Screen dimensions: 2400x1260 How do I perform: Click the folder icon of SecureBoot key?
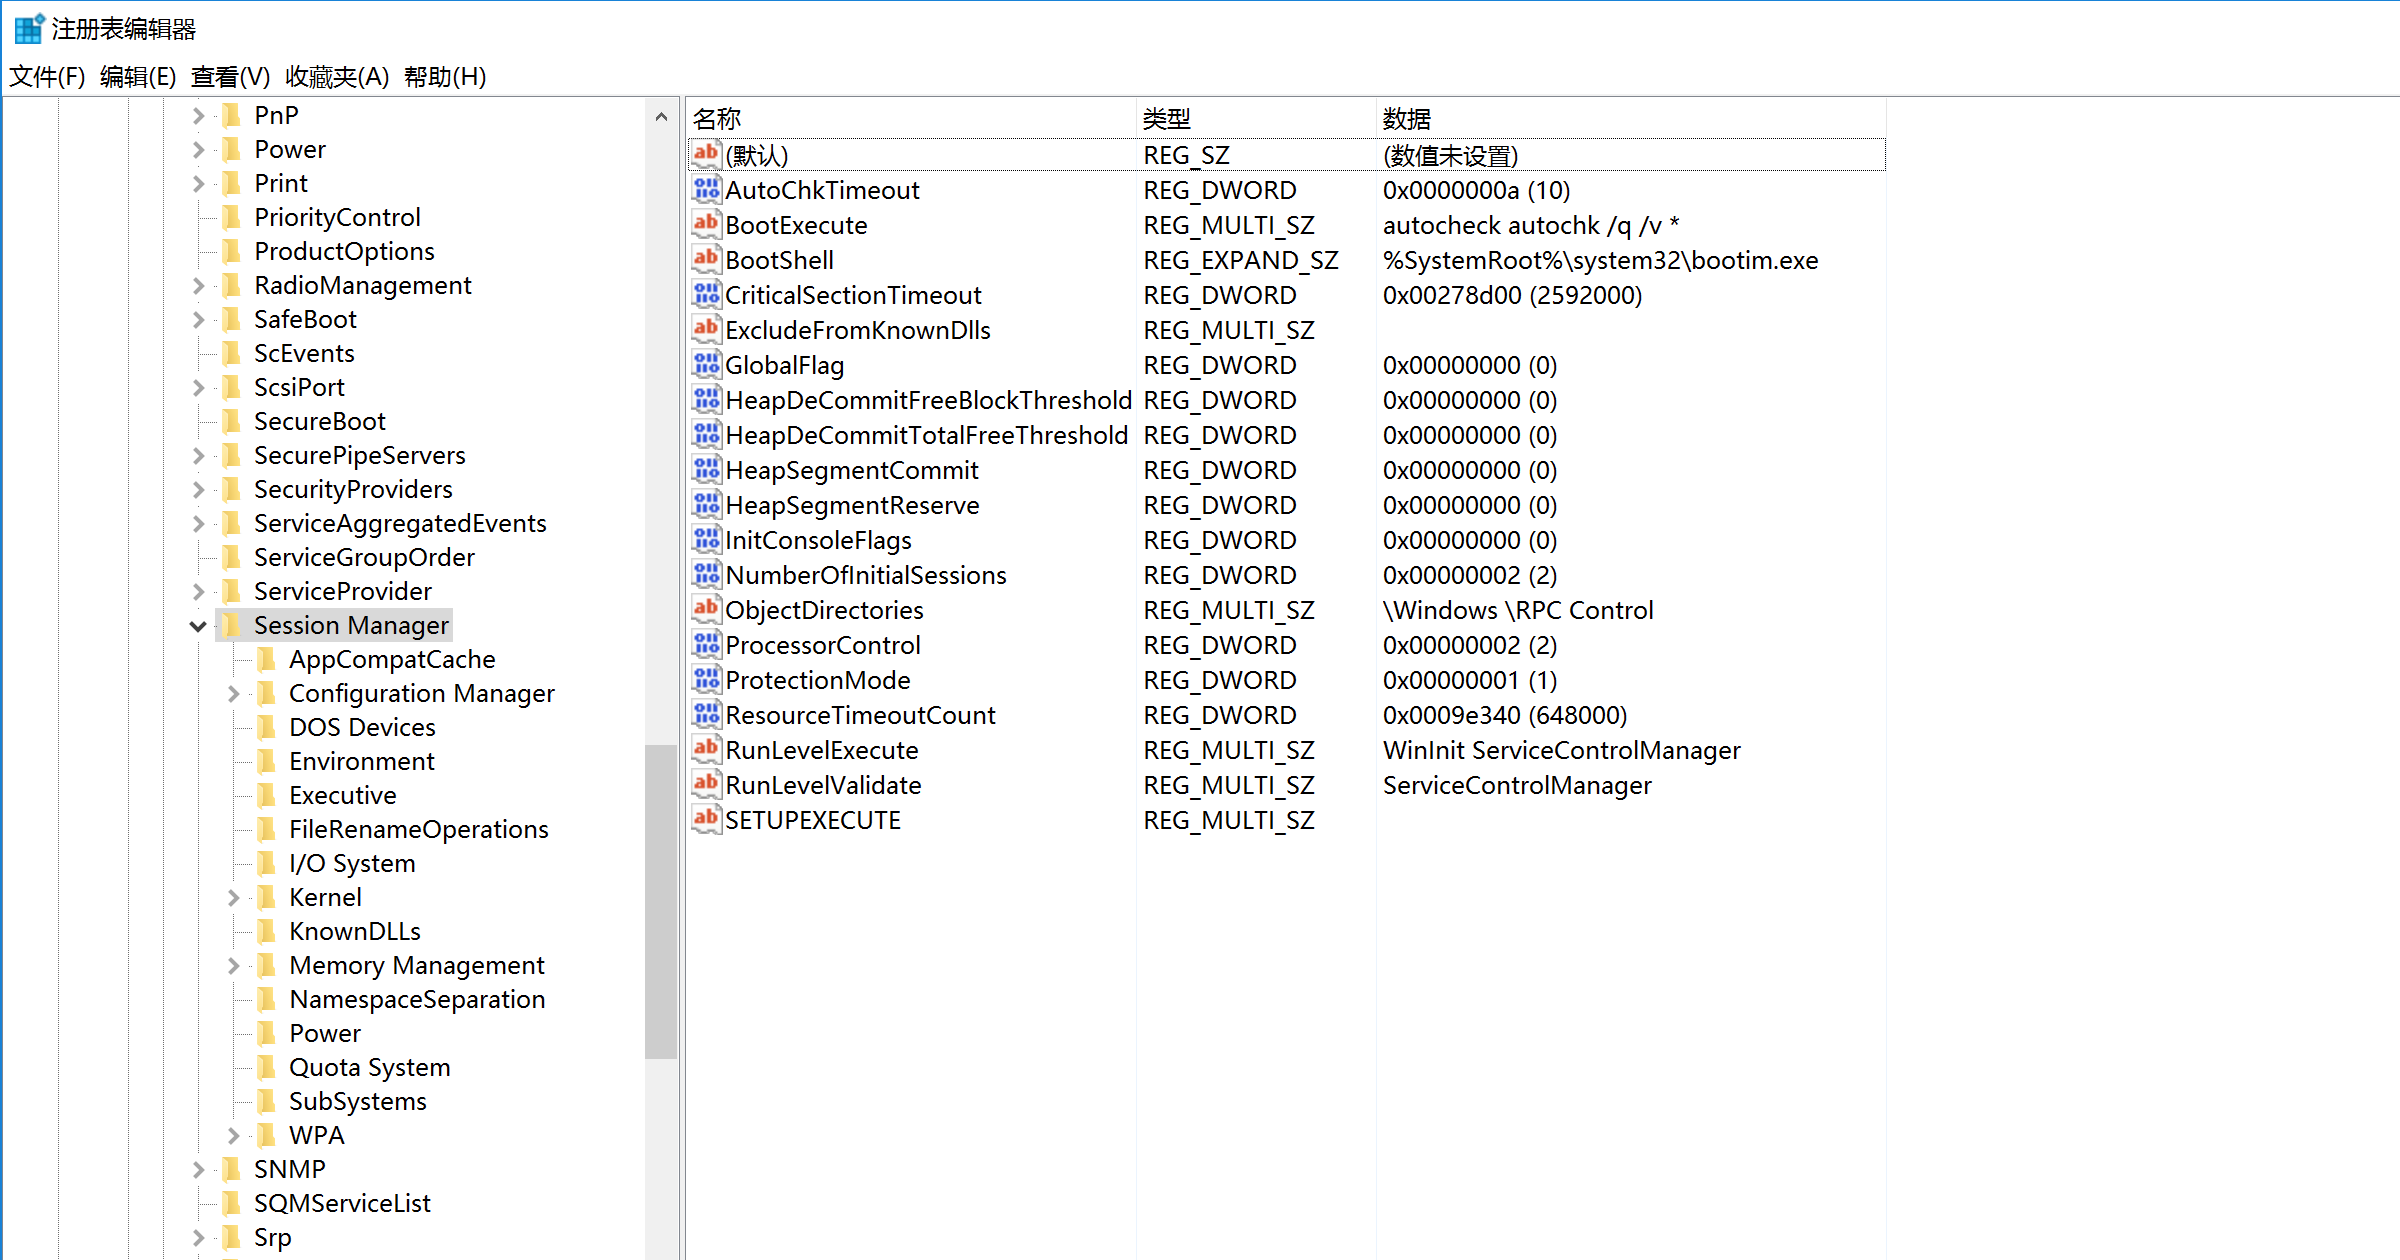(x=232, y=421)
